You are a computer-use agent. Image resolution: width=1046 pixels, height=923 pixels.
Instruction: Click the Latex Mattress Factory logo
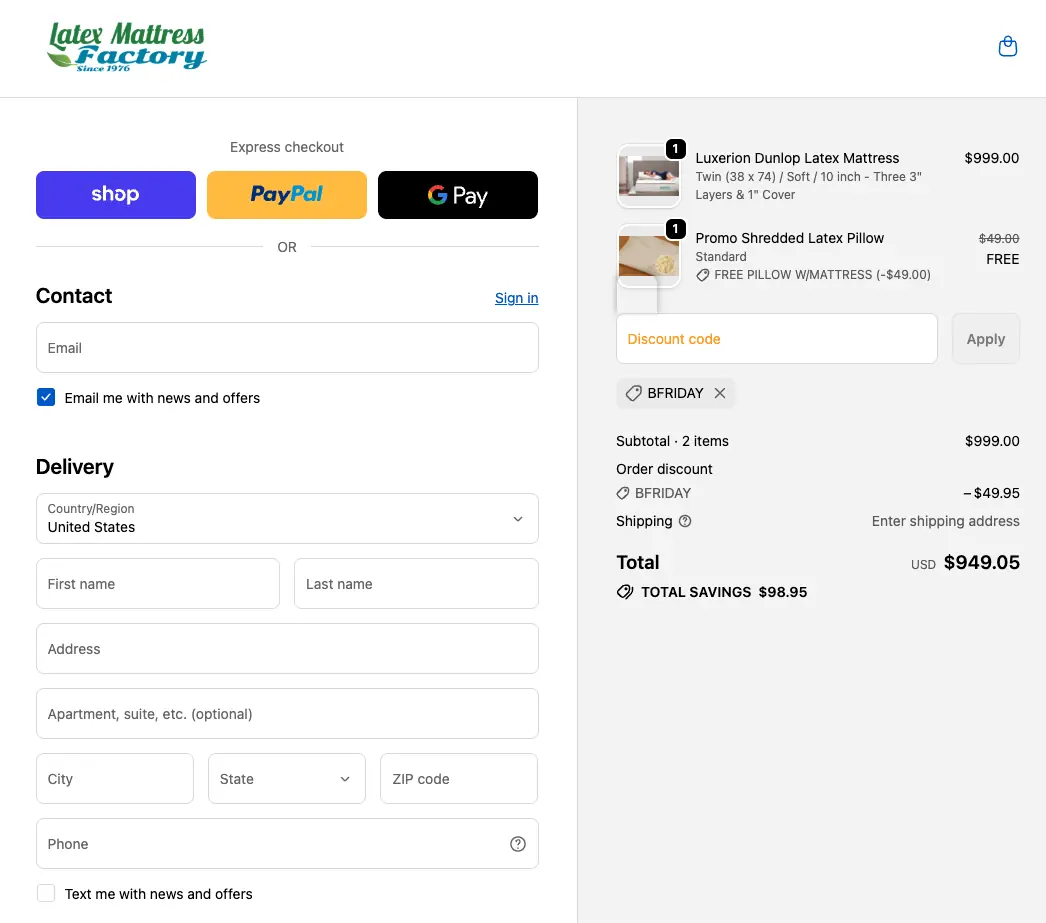pos(127,48)
